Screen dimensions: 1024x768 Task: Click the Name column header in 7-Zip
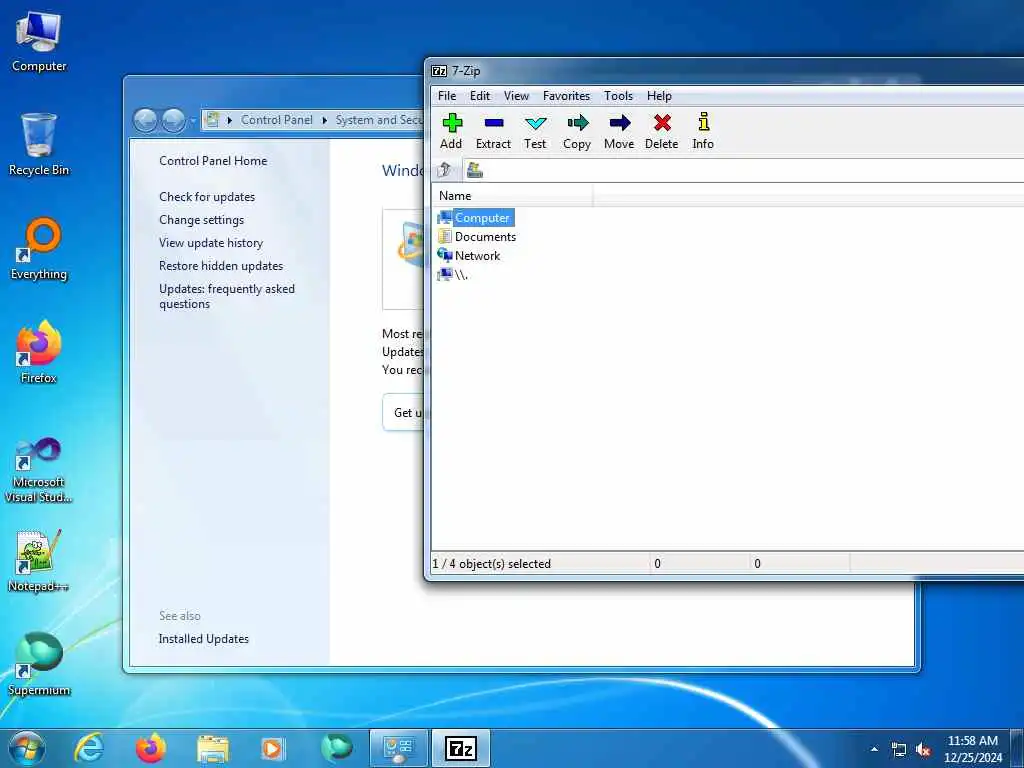tap(512, 196)
